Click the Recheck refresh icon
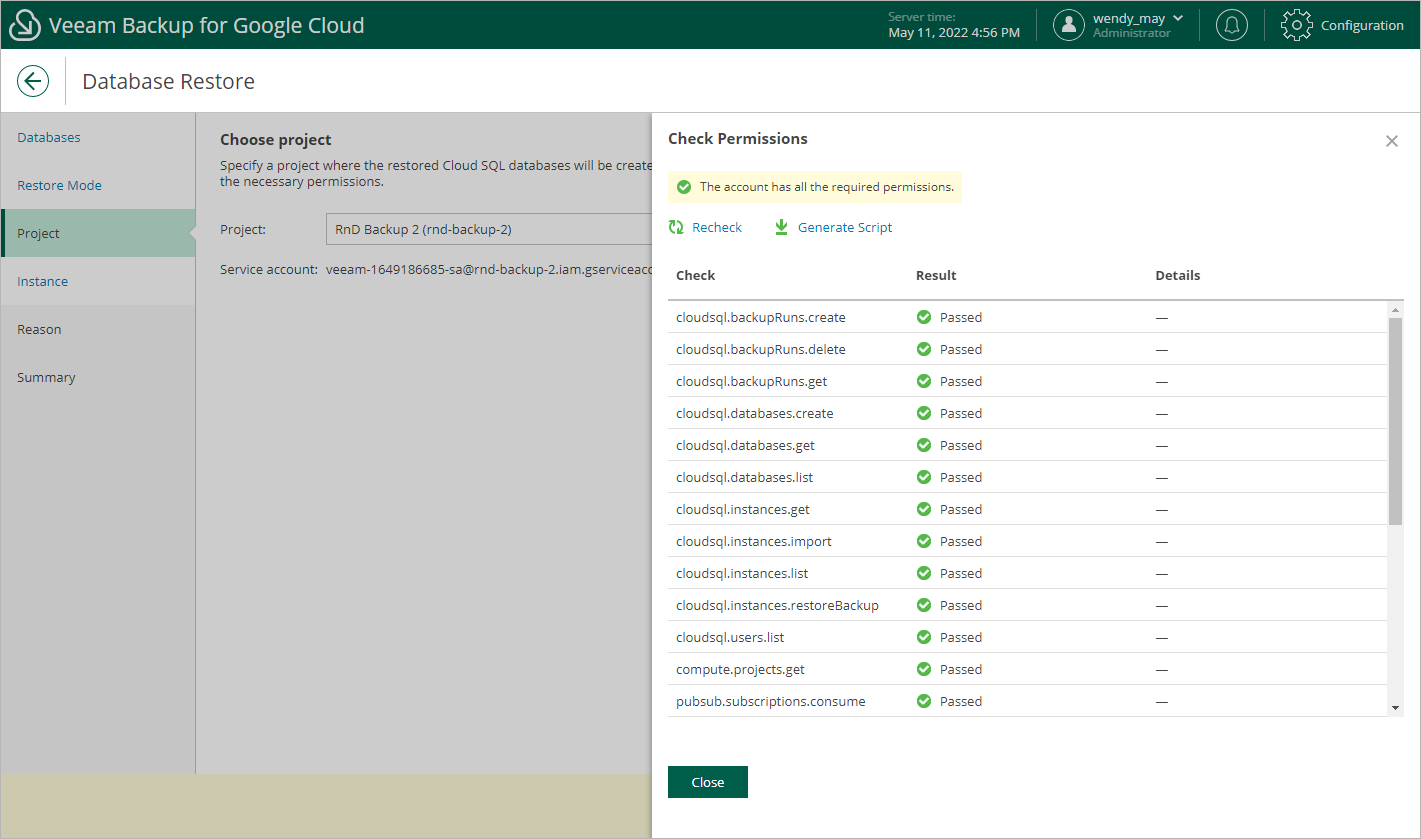This screenshot has width=1421, height=839. pyautogui.click(x=676, y=227)
